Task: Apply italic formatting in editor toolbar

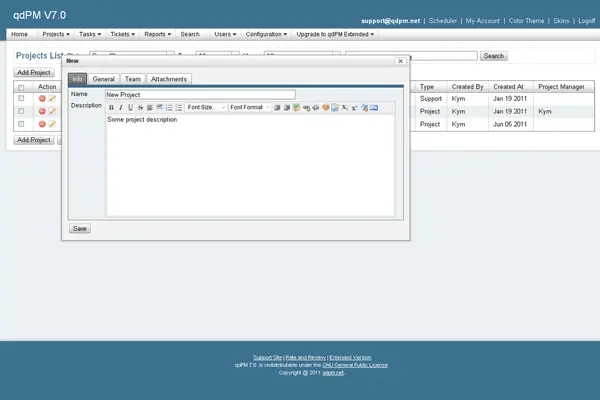Action: 121,107
